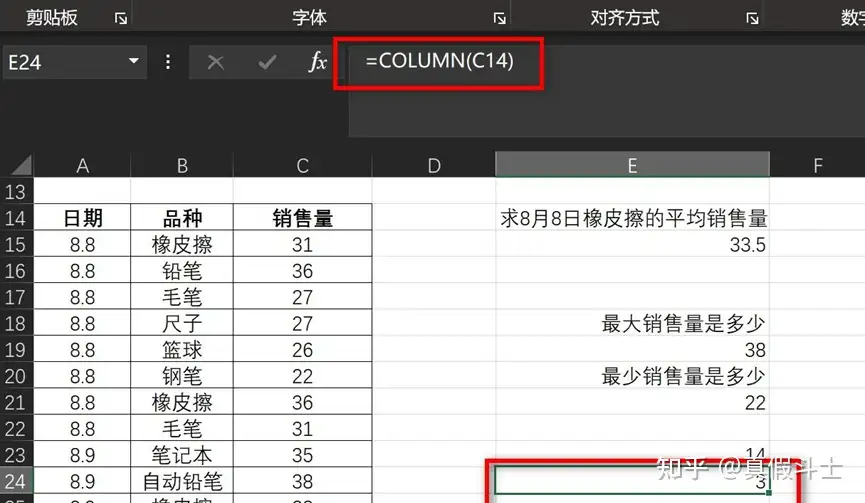Click cell containing 尺子

[x=182, y=323]
